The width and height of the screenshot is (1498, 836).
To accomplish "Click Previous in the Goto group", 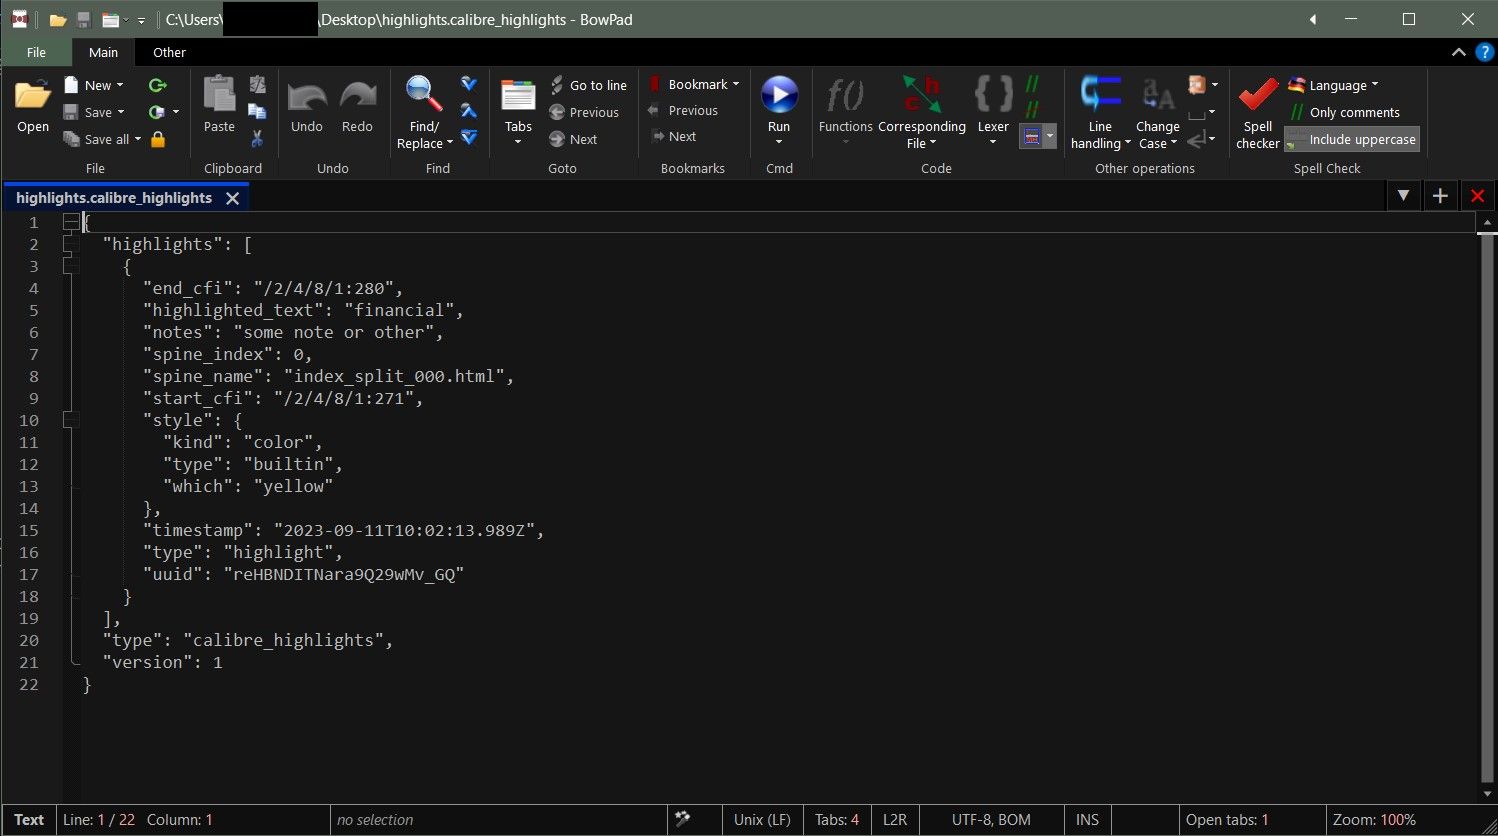I will (593, 113).
